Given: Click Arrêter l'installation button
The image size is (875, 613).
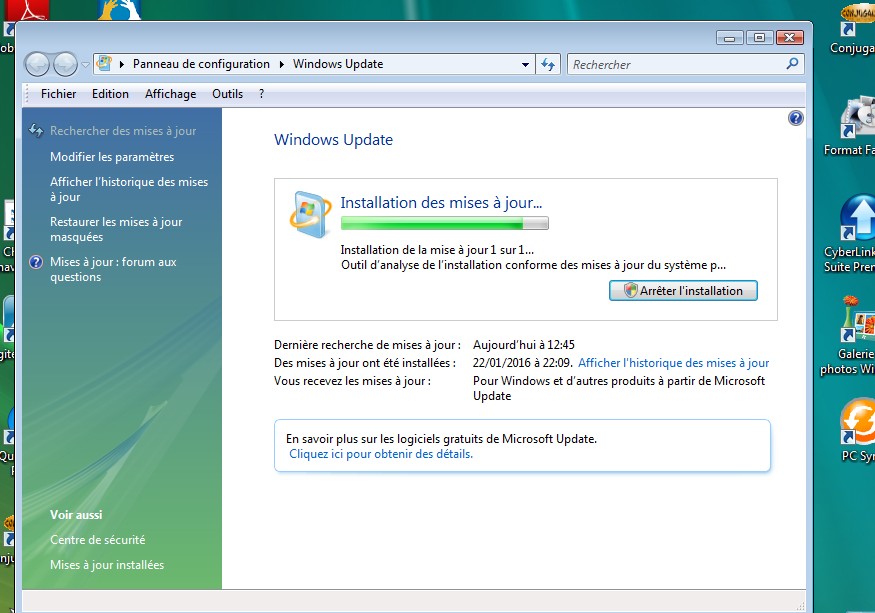Looking at the screenshot, I should click(x=683, y=291).
